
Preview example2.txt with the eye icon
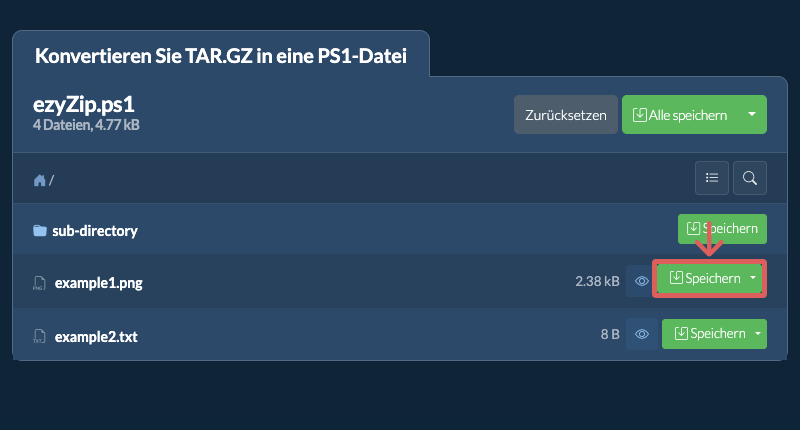click(x=641, y=334)
